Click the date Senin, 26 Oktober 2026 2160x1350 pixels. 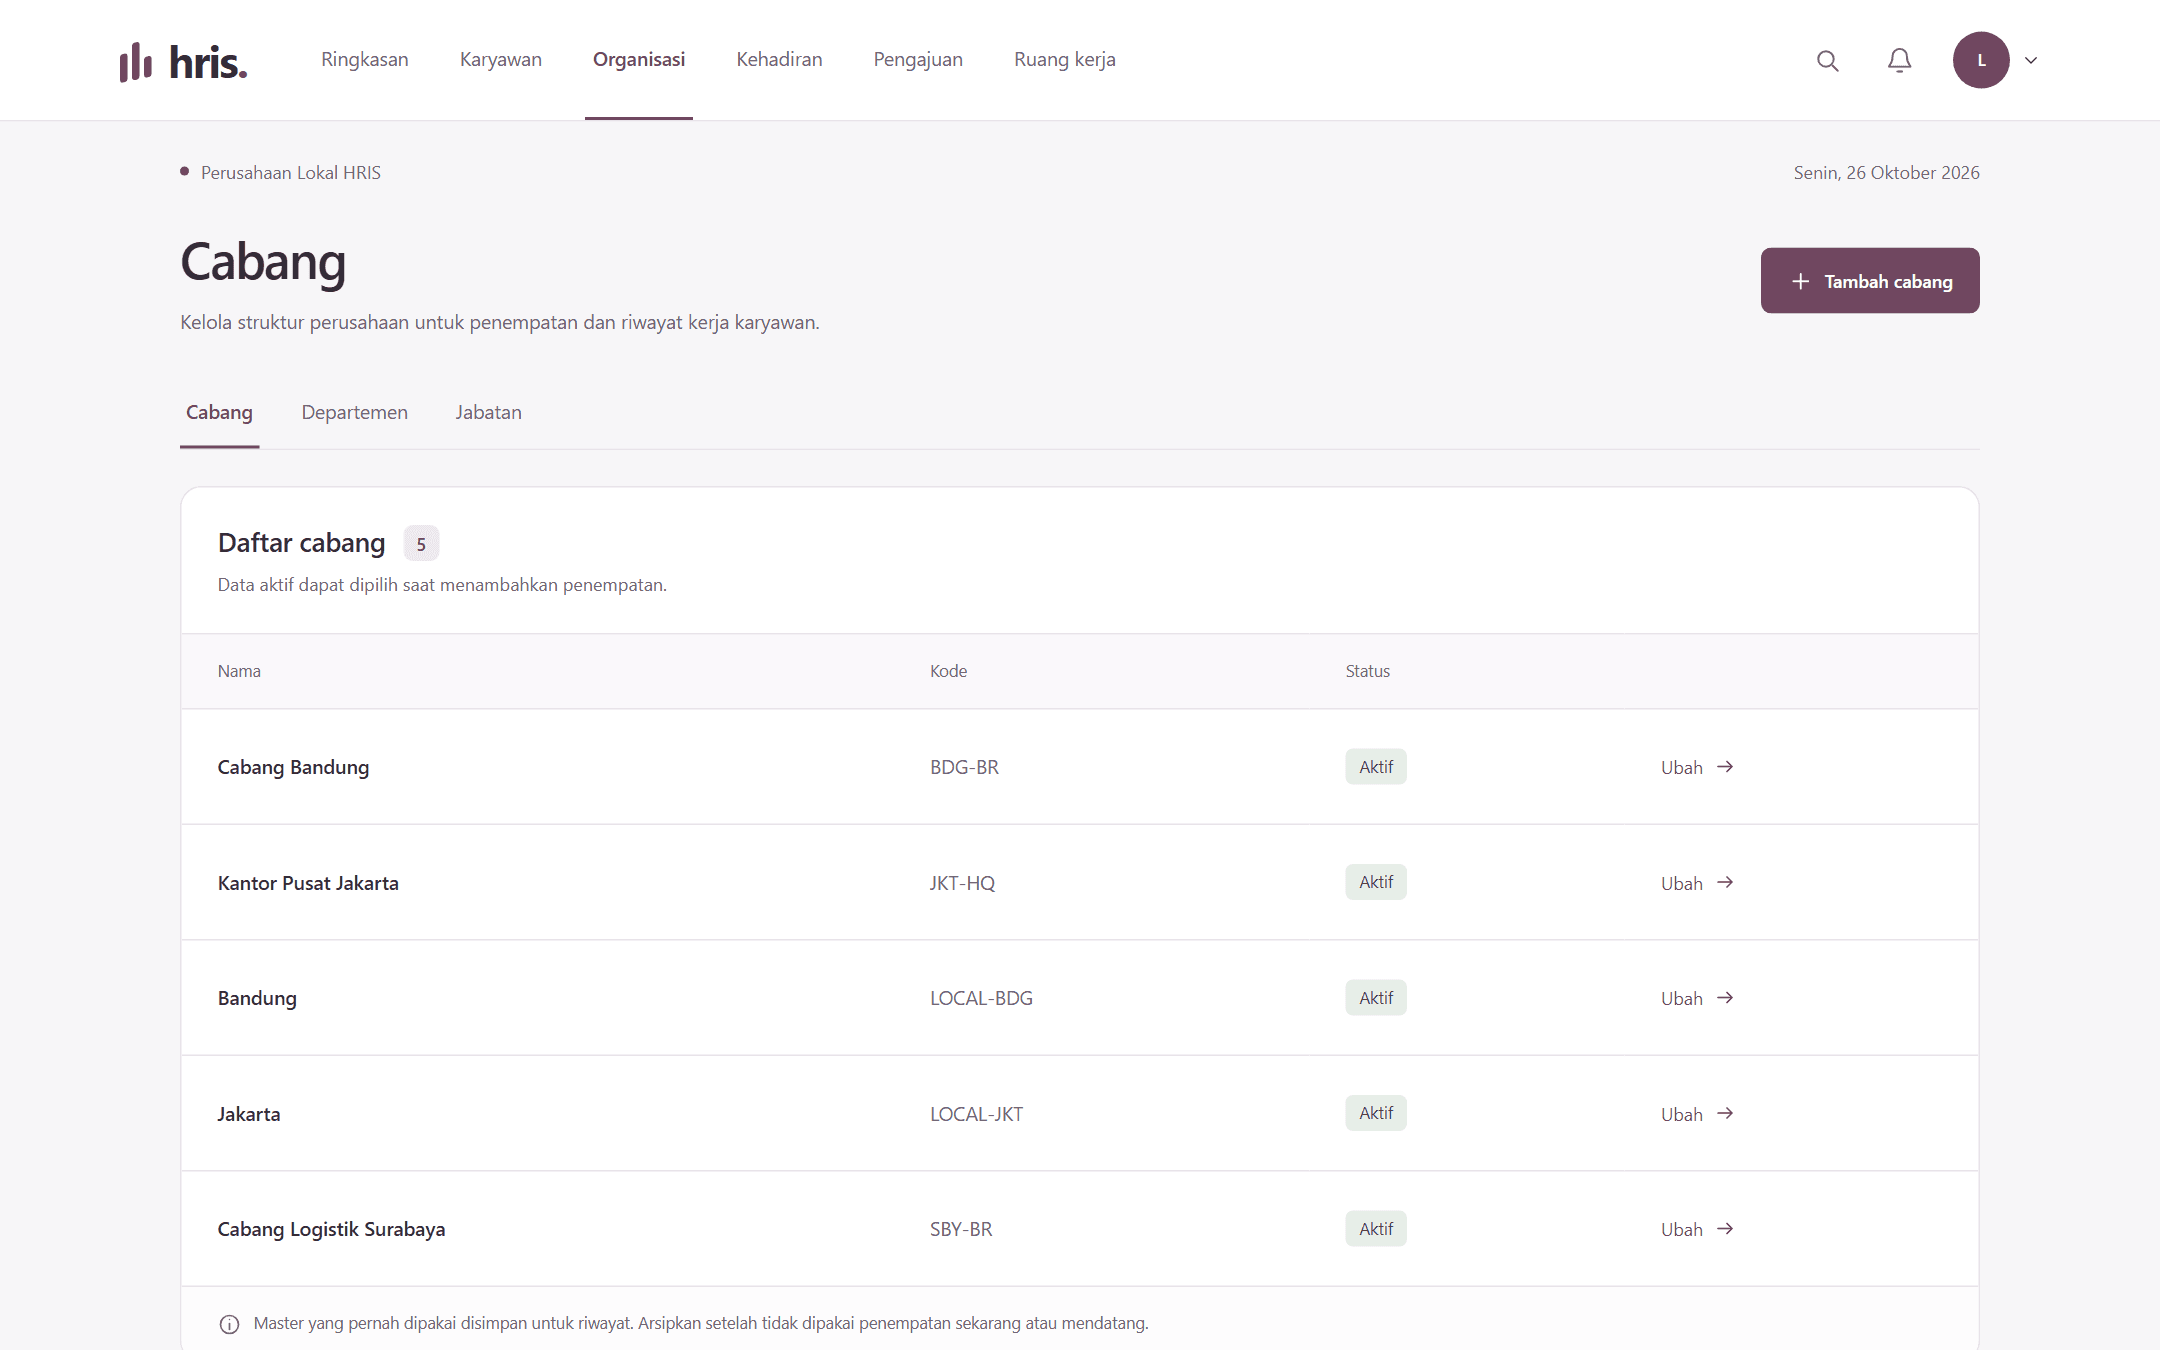1886,172
